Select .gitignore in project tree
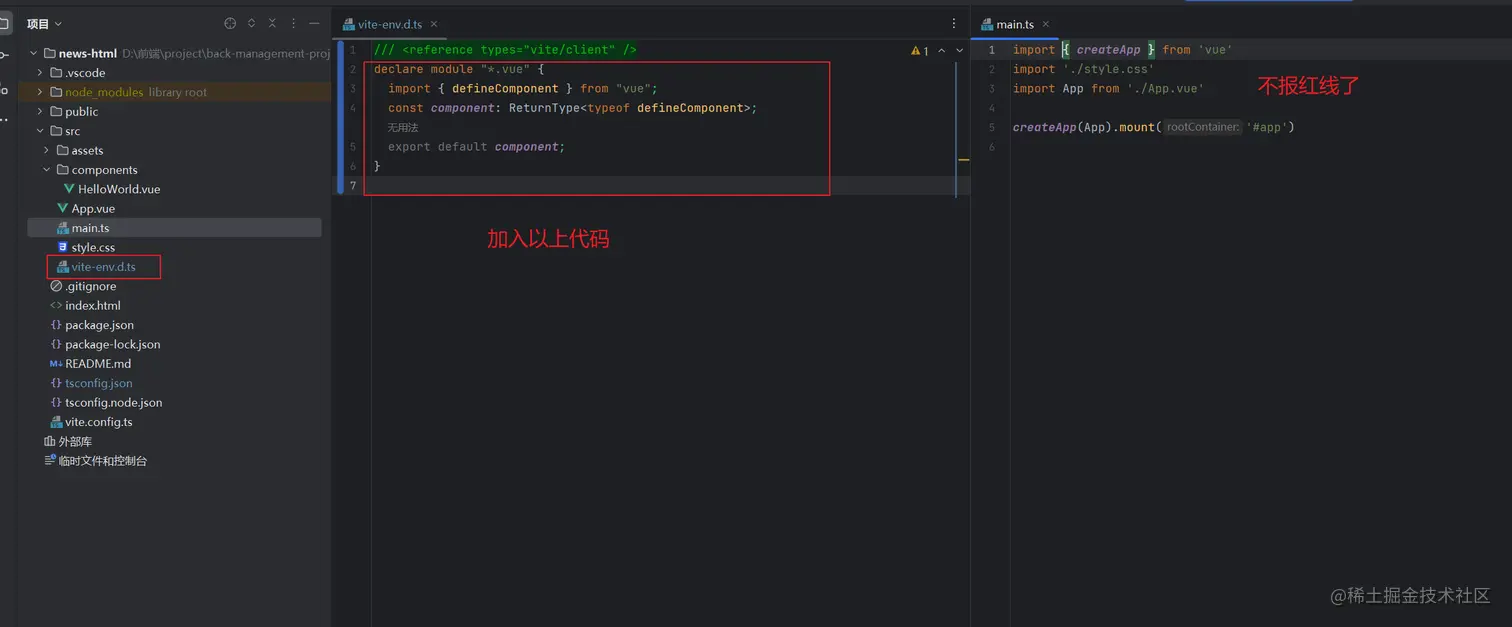 pos(91,286)
